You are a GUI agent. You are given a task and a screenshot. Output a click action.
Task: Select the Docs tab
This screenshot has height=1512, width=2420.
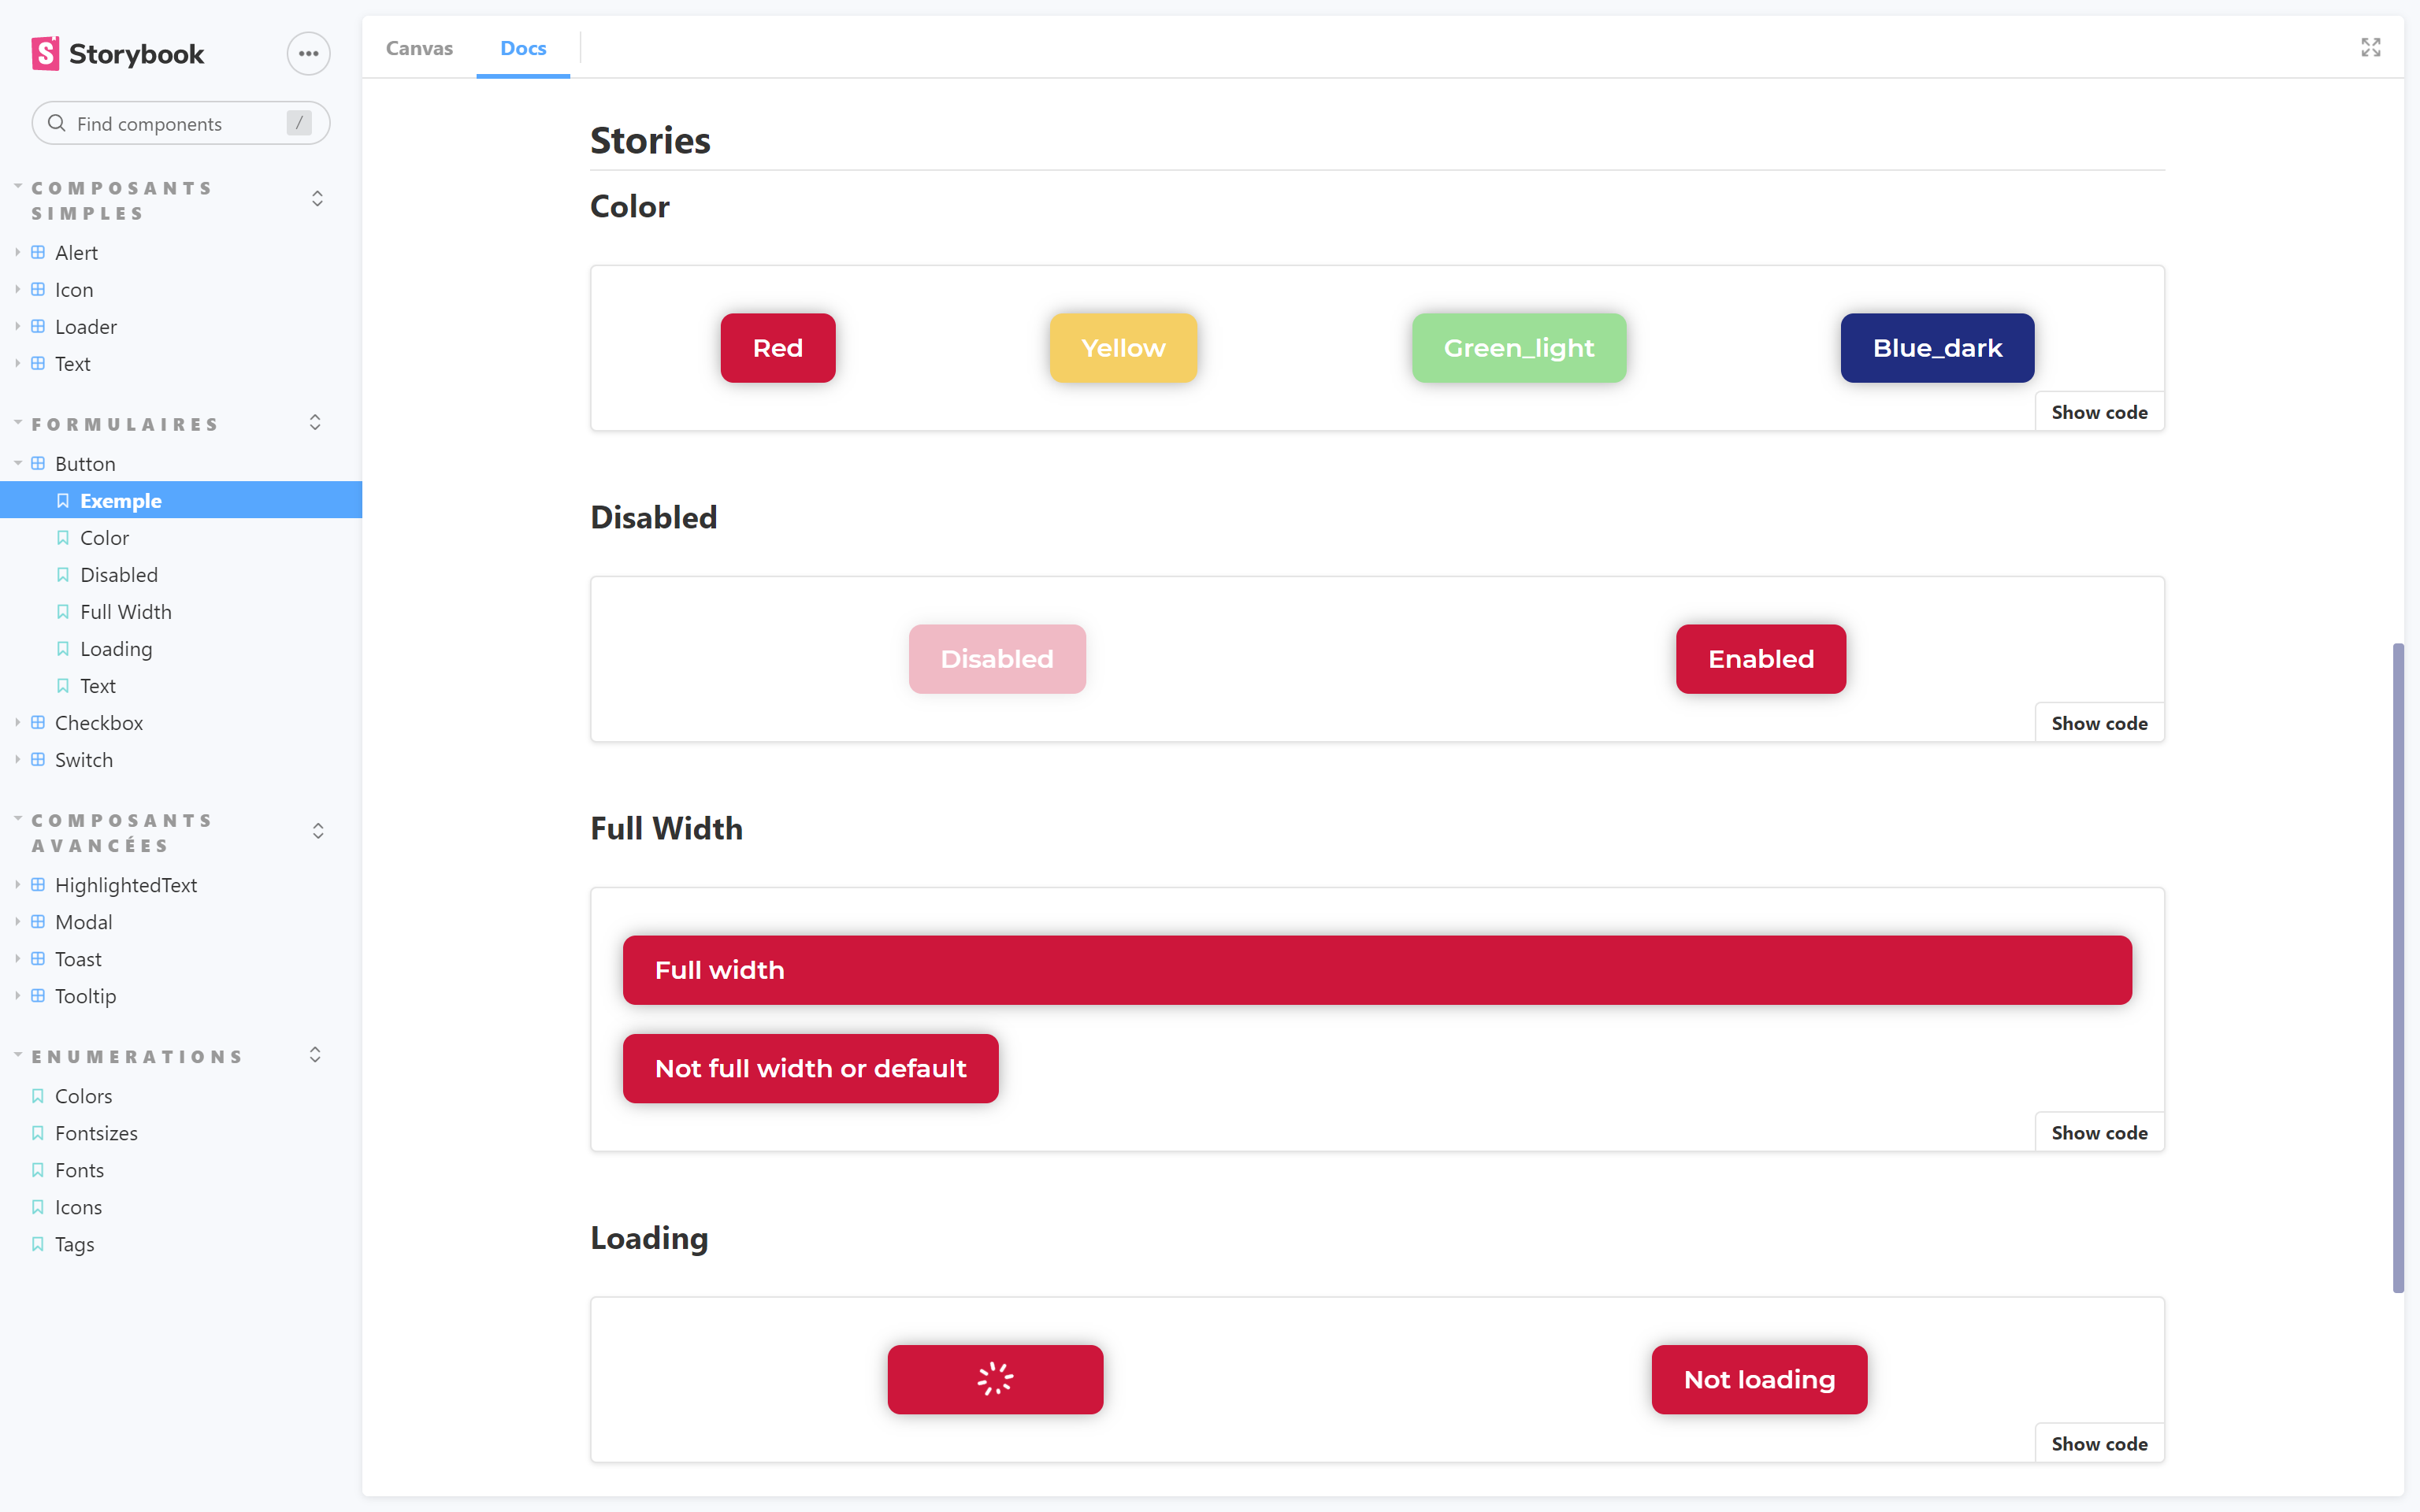[523, 48]
